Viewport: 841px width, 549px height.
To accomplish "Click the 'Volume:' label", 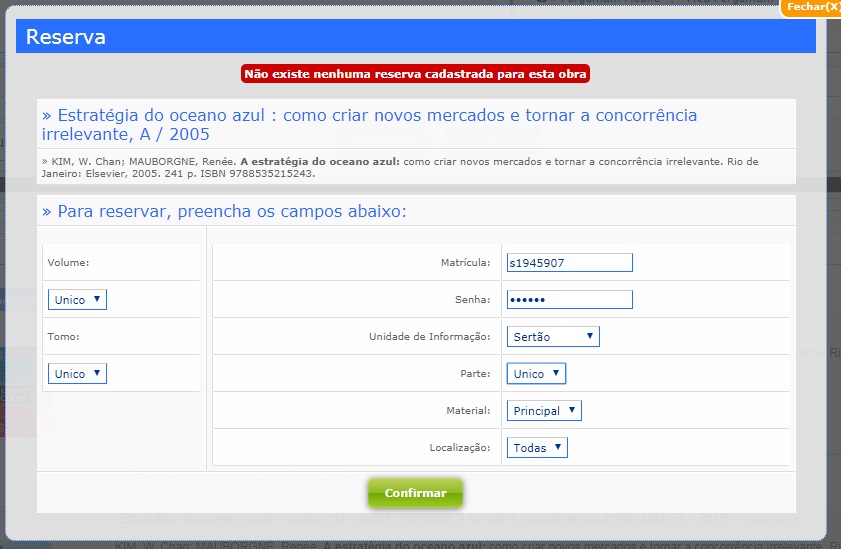I will (x=68, y=263).
